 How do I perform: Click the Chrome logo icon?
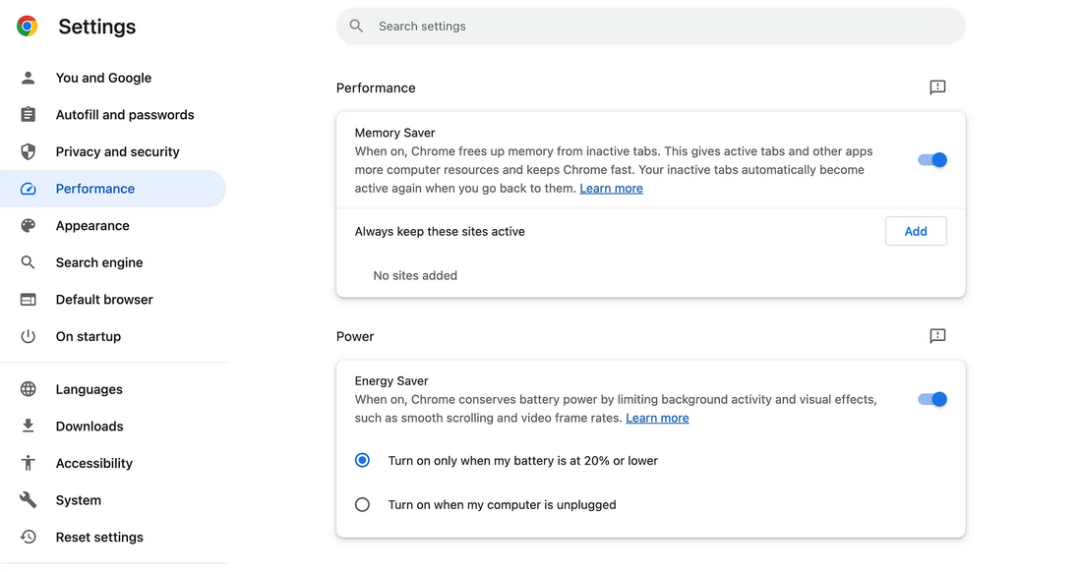[x=27, y=26]
